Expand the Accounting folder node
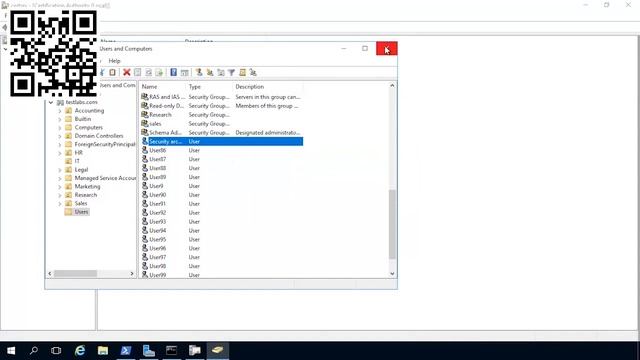This screenshot has width=640, height=360. pyautogui.click(x=60, y=111)
